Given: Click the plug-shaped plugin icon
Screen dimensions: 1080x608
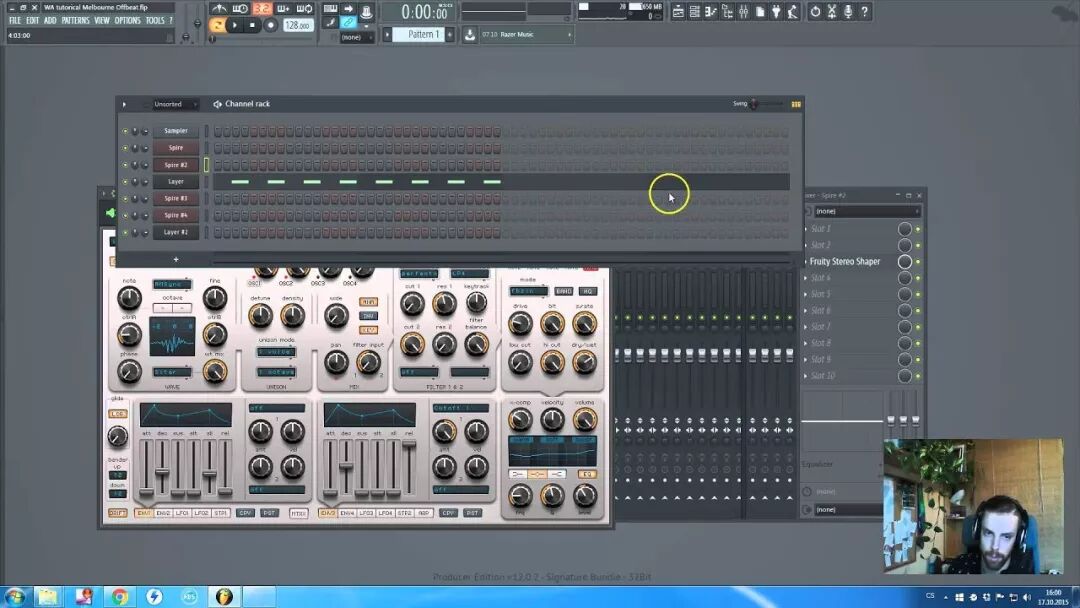Looking at the screenshot, I should (776, 12).
